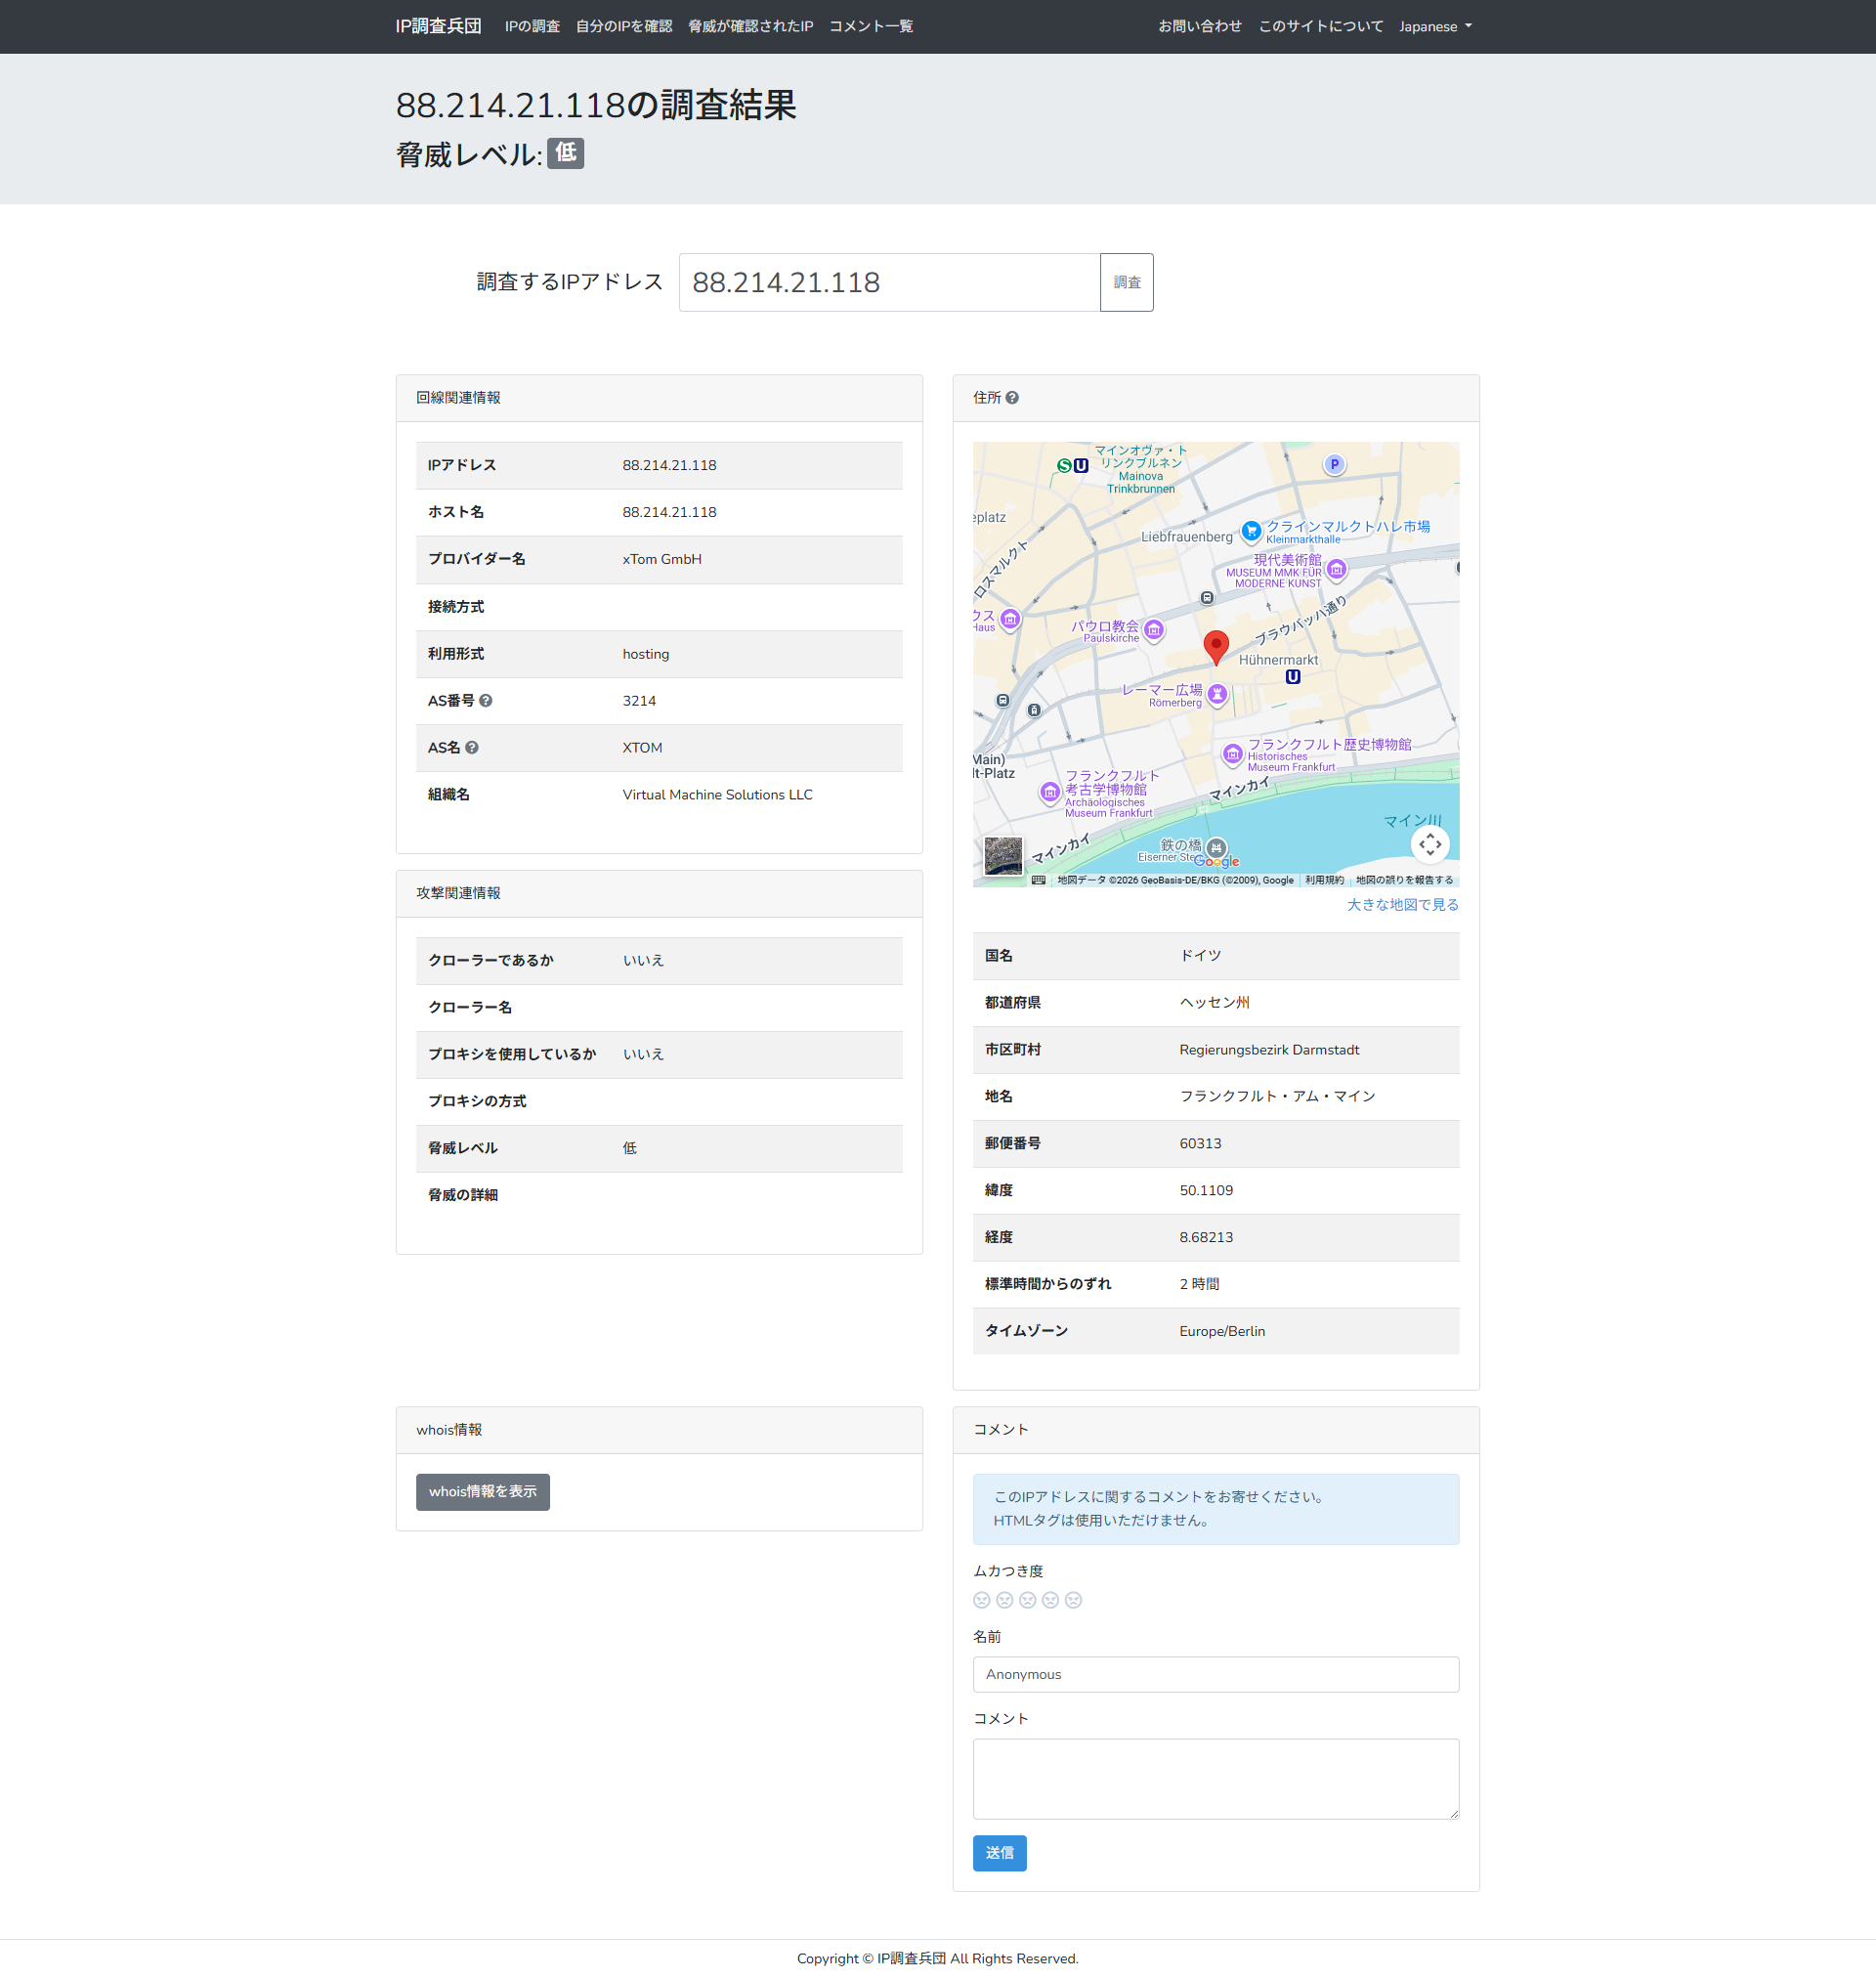Click the Anonymous name input field
Image resolution: width=1876 pixels, height=1978 pixels.
point(1216,1675)
